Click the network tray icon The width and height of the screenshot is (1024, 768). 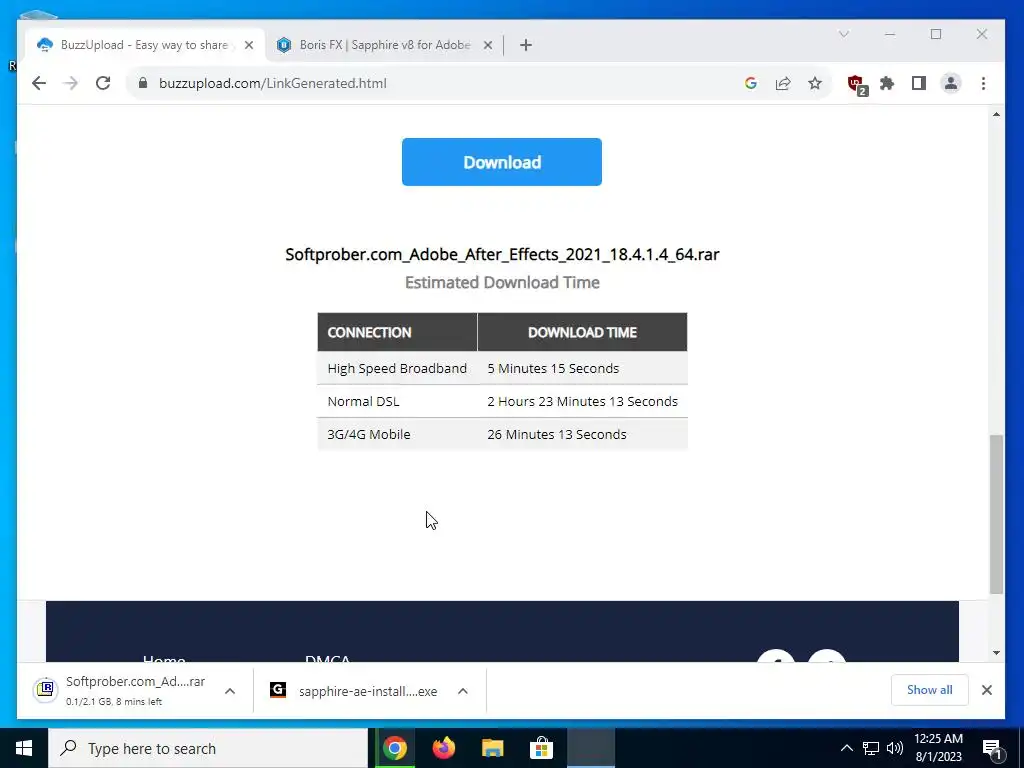pyautogui.click(x=871, y=748)
